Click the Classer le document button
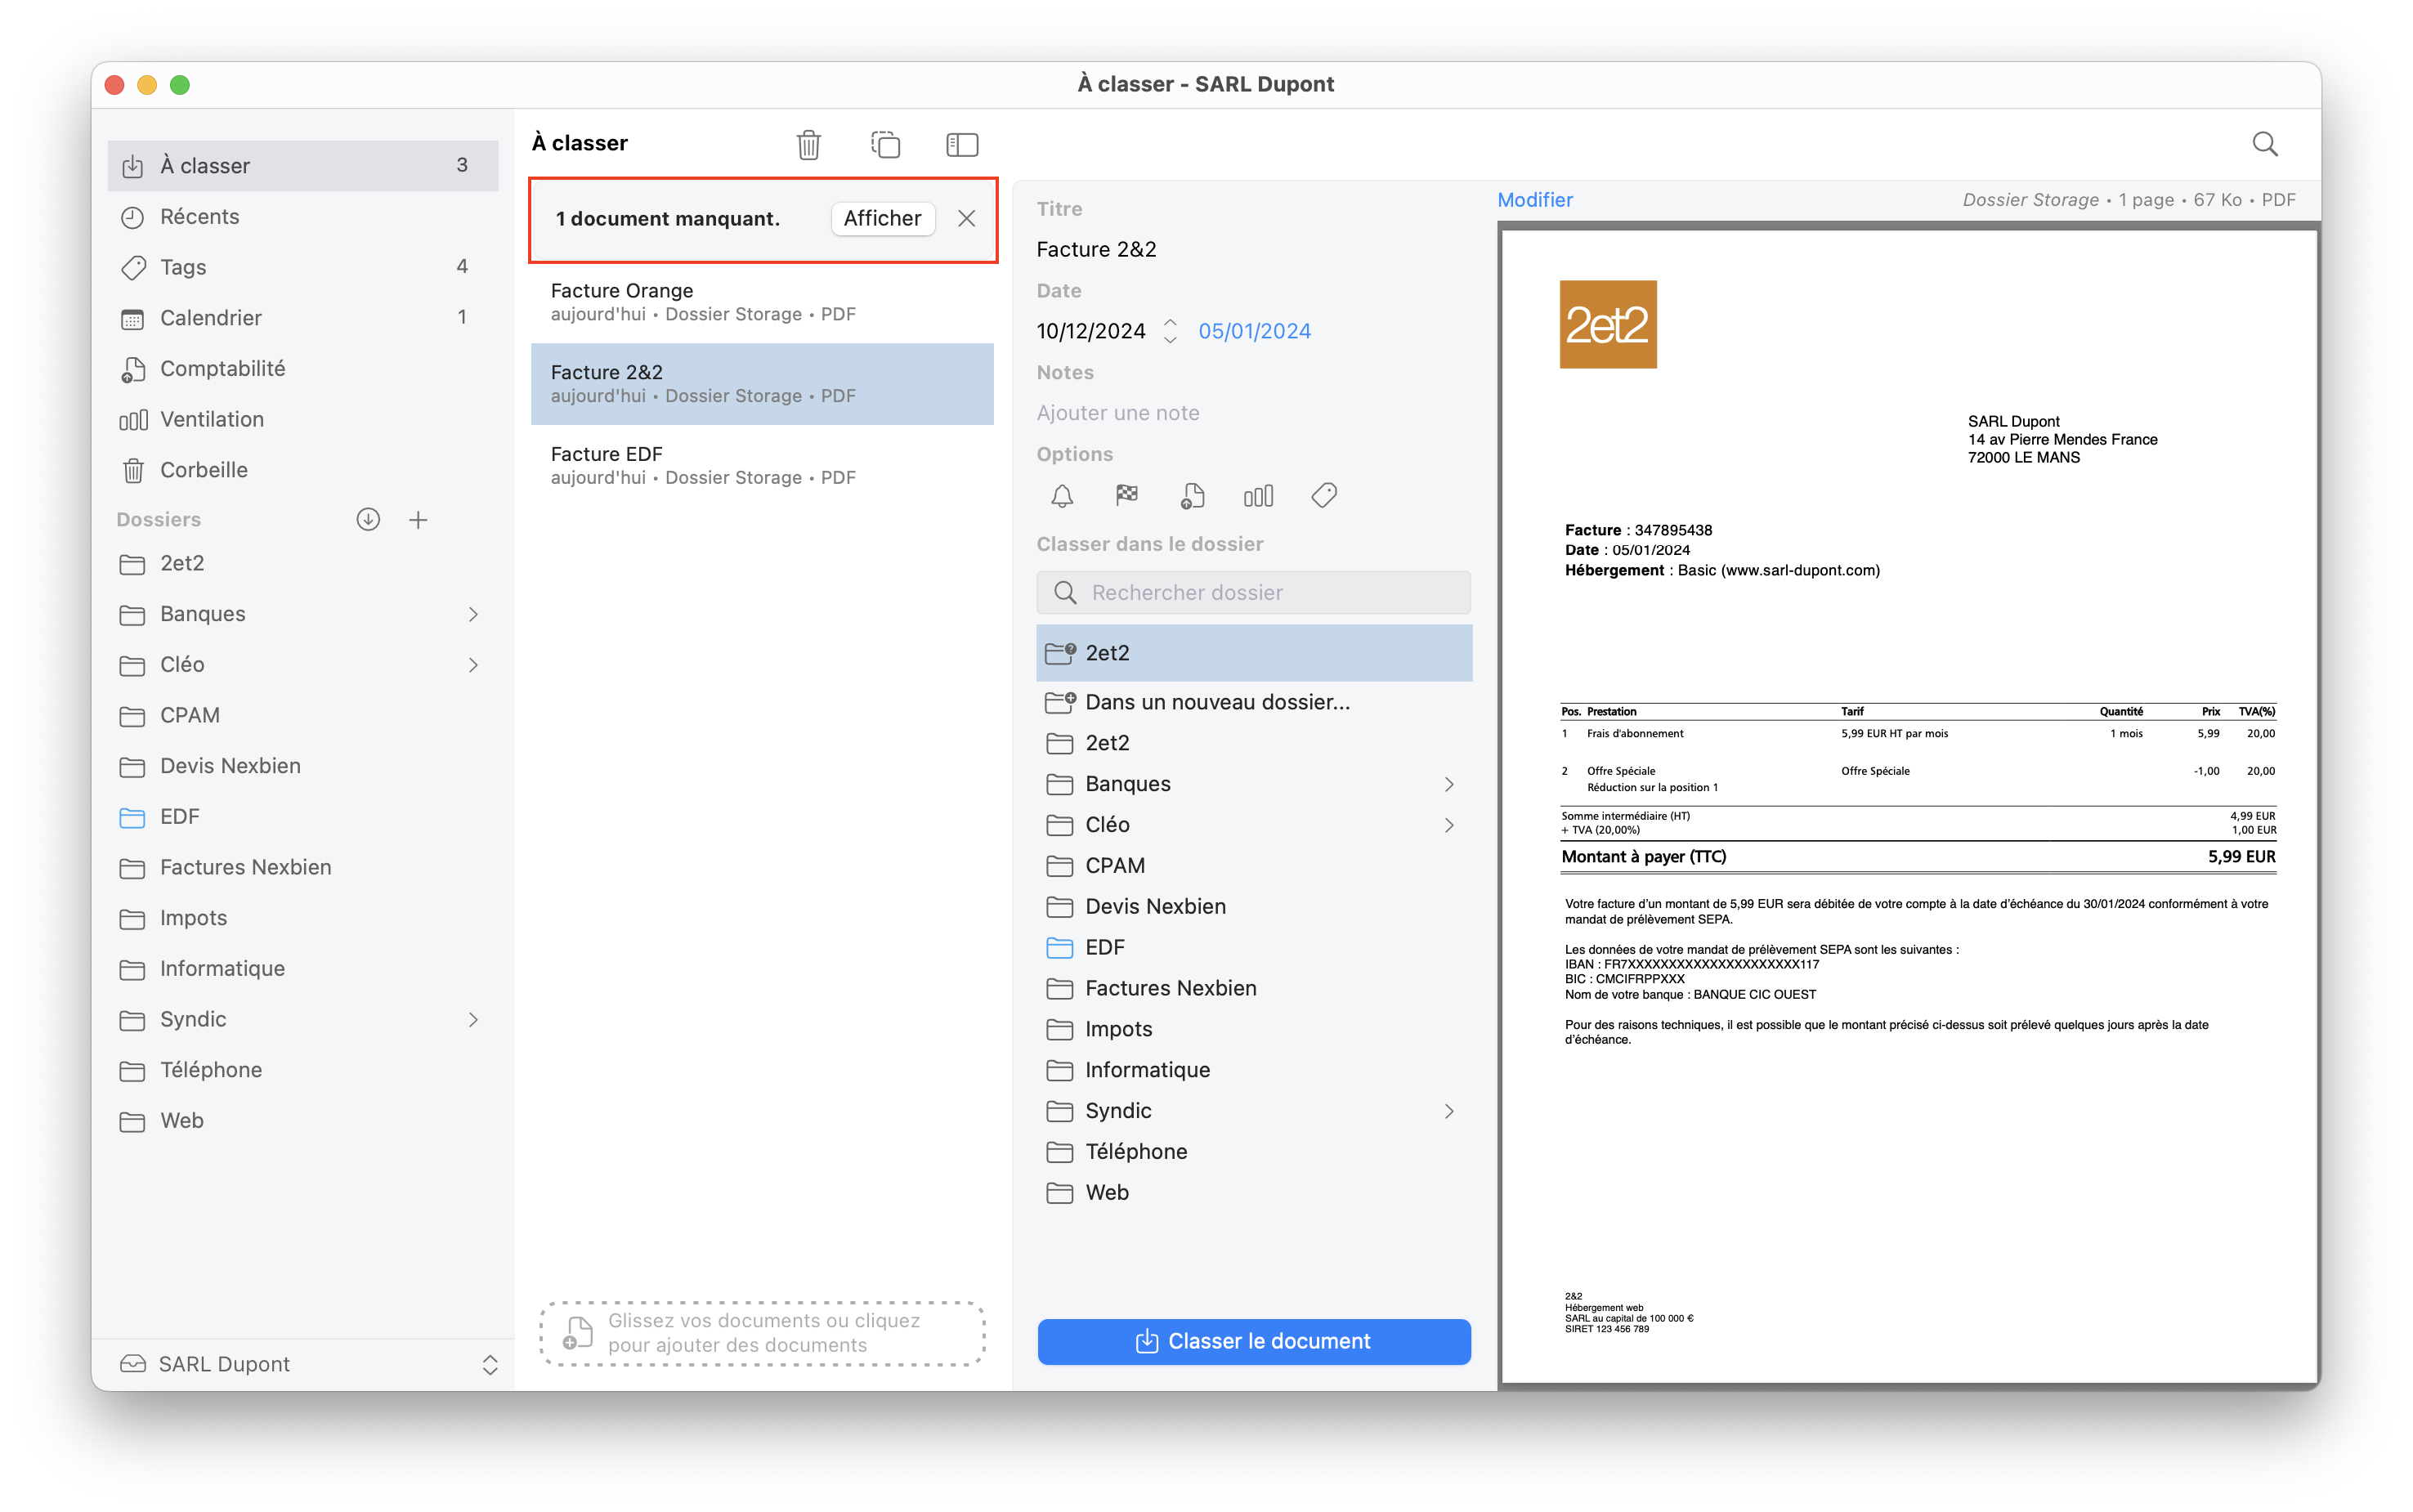This screenshot has width=2413, height=1512. click(x=1253, y=1341)
